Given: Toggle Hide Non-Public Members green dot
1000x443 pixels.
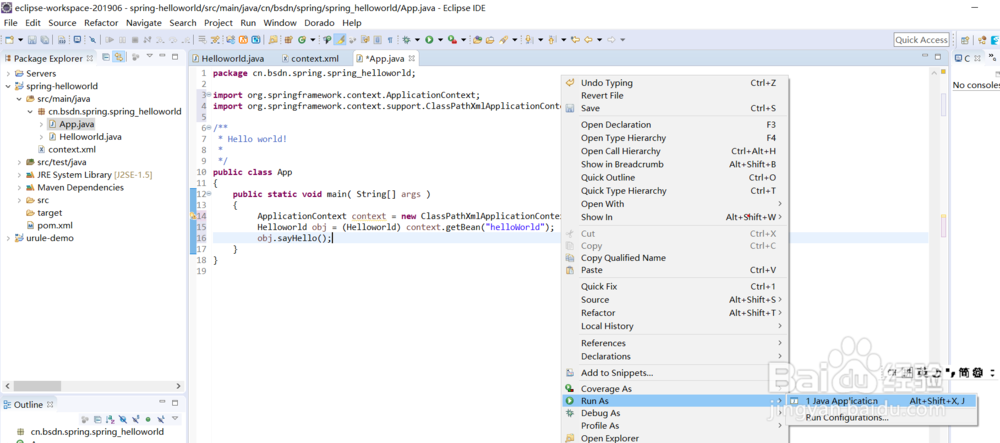Looking at the screenshot, I should tap(148, 419).
